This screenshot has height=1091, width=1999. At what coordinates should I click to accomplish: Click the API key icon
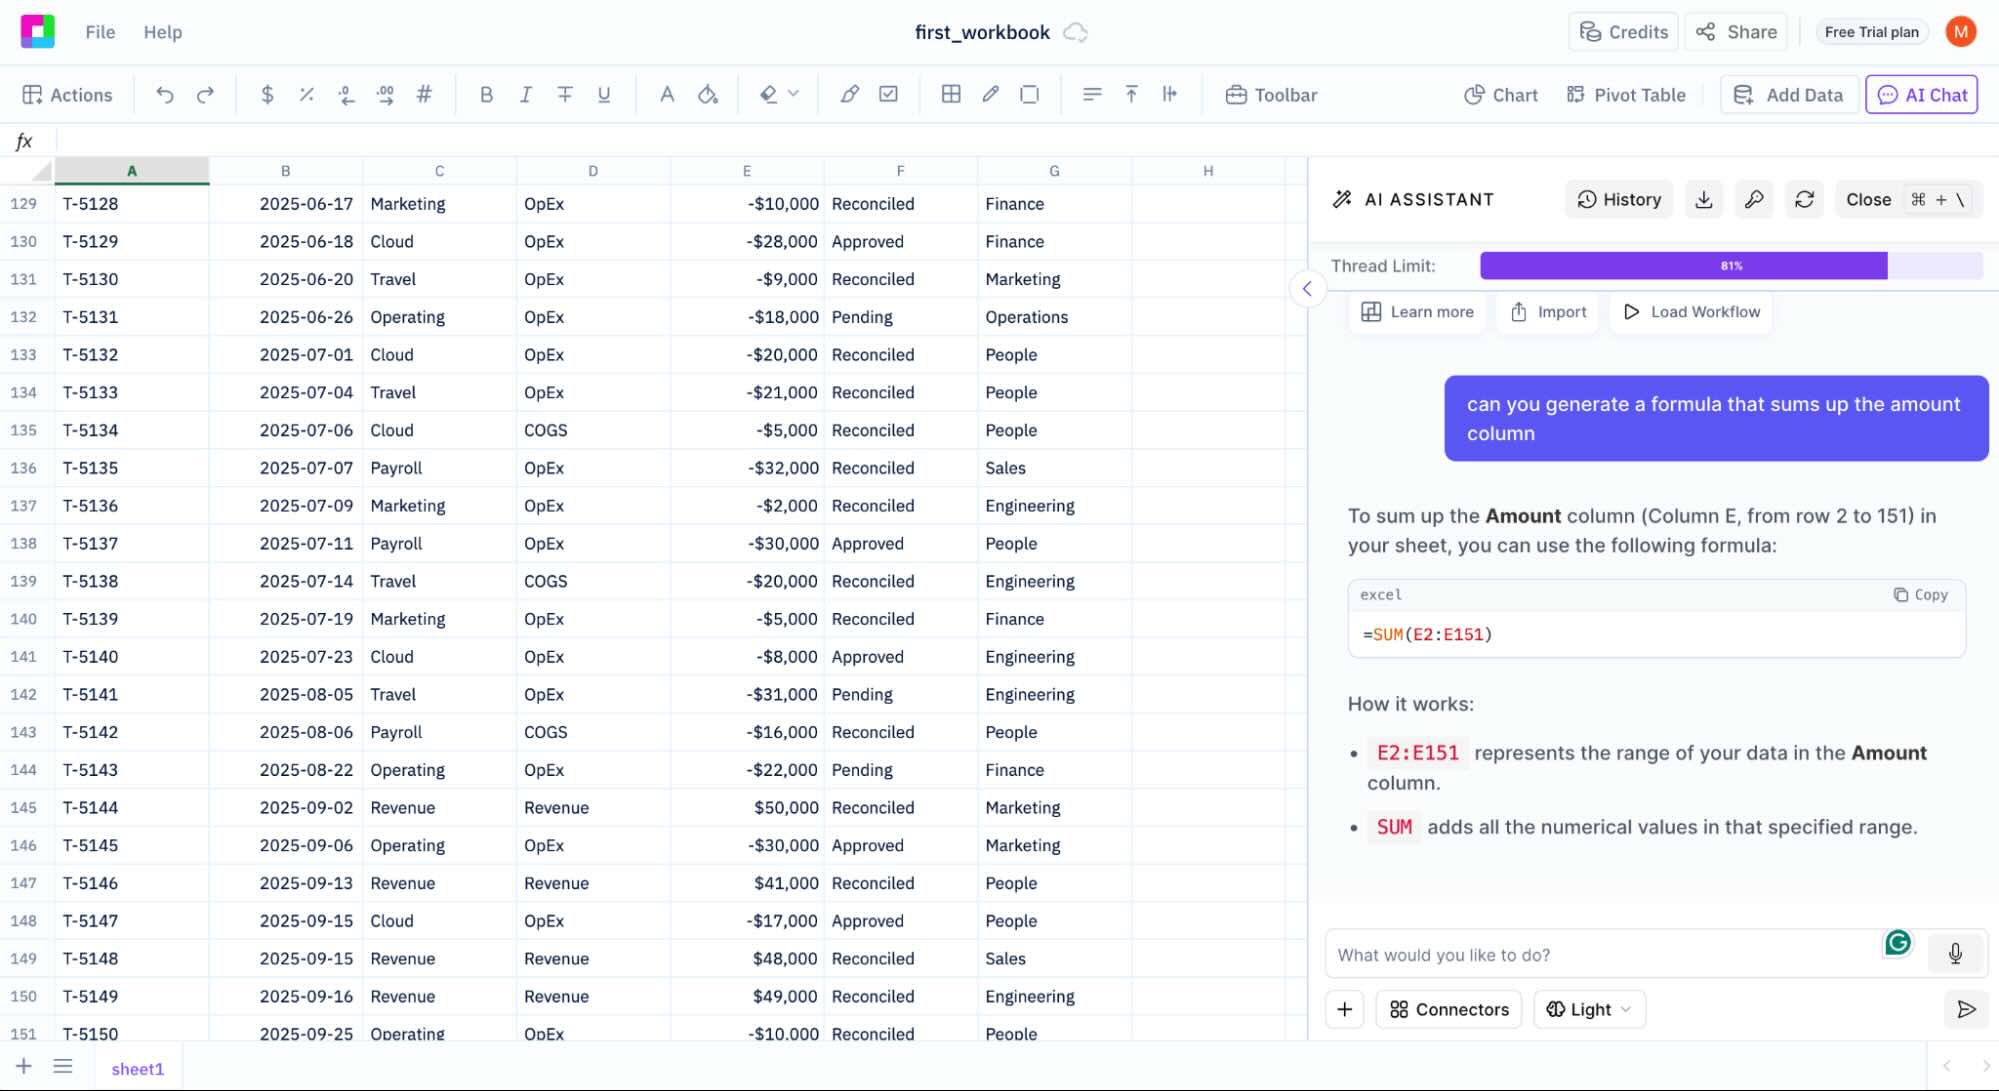pyautogui.click(x=1754, y=199)
